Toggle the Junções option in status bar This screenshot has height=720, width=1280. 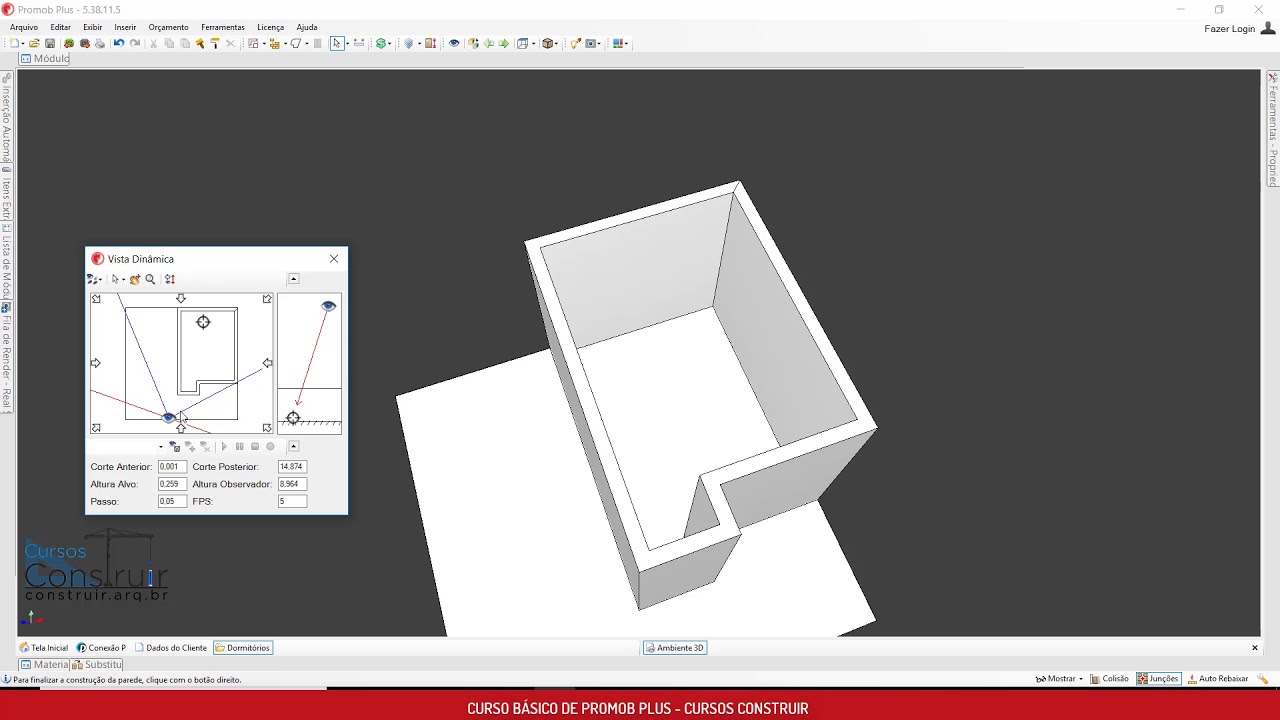[1158, 678]
